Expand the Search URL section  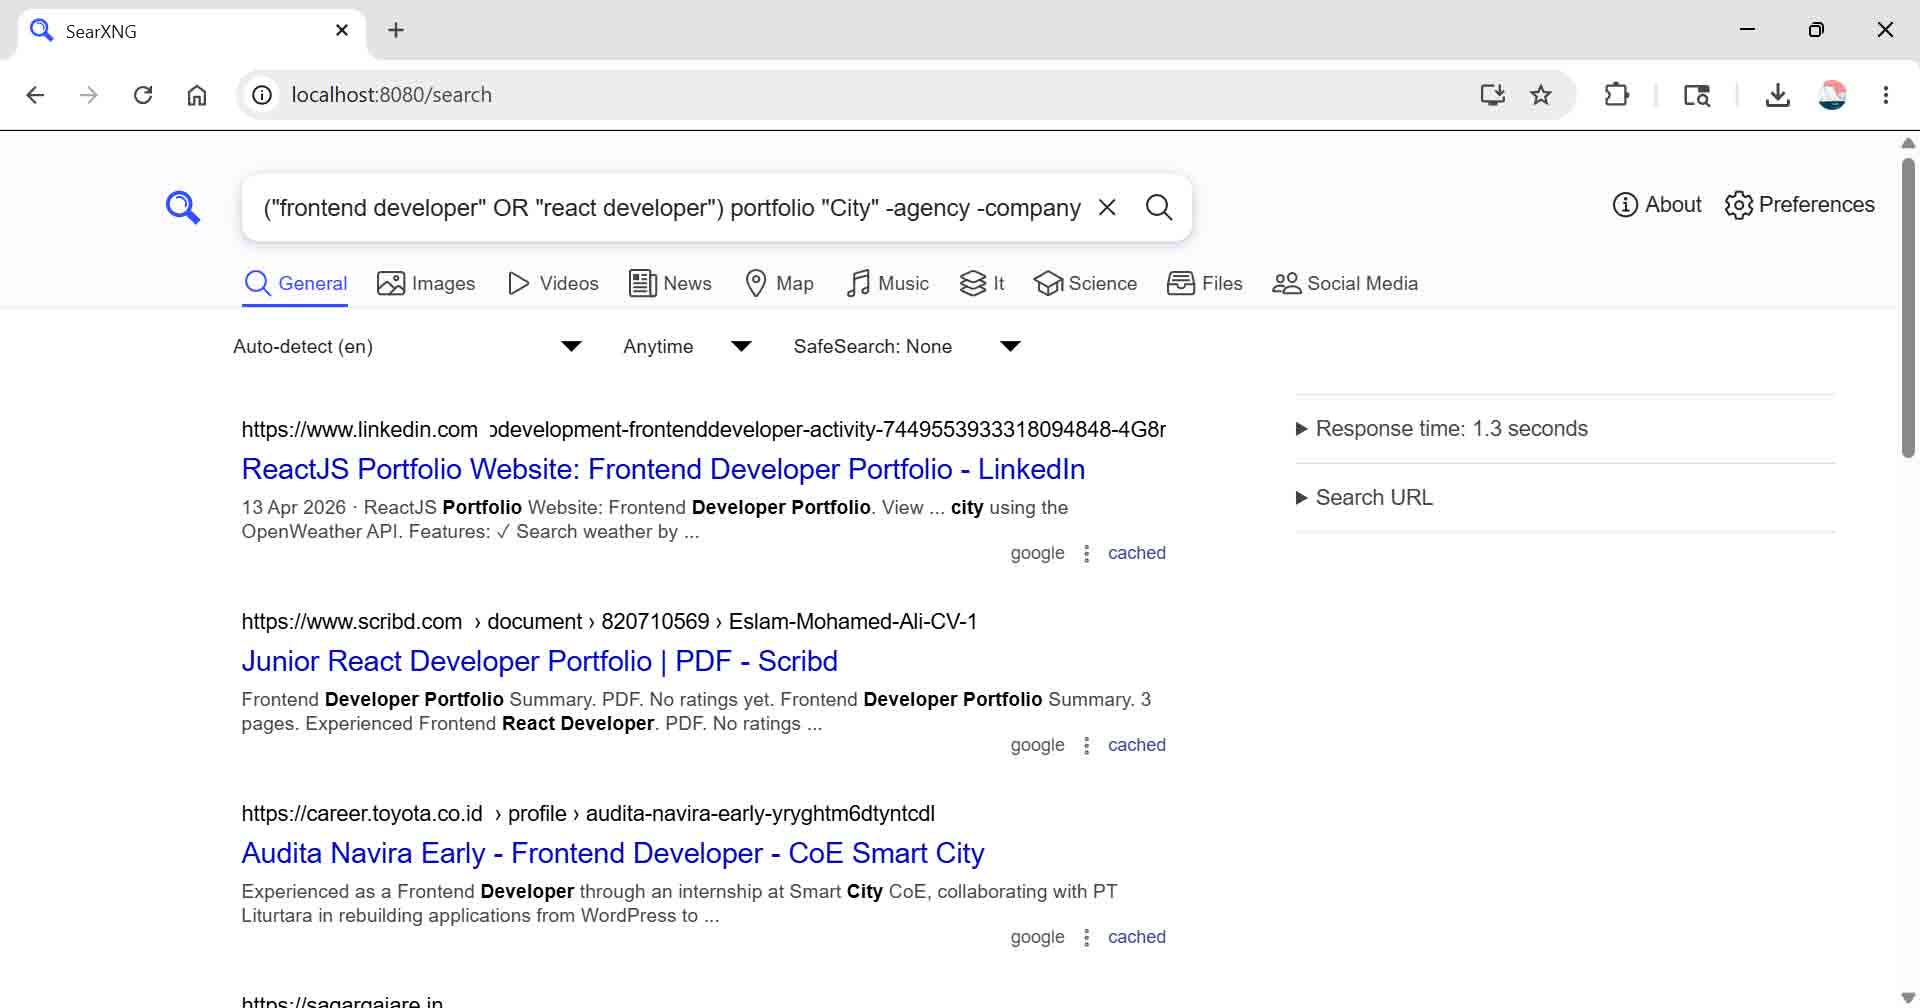1365,498
